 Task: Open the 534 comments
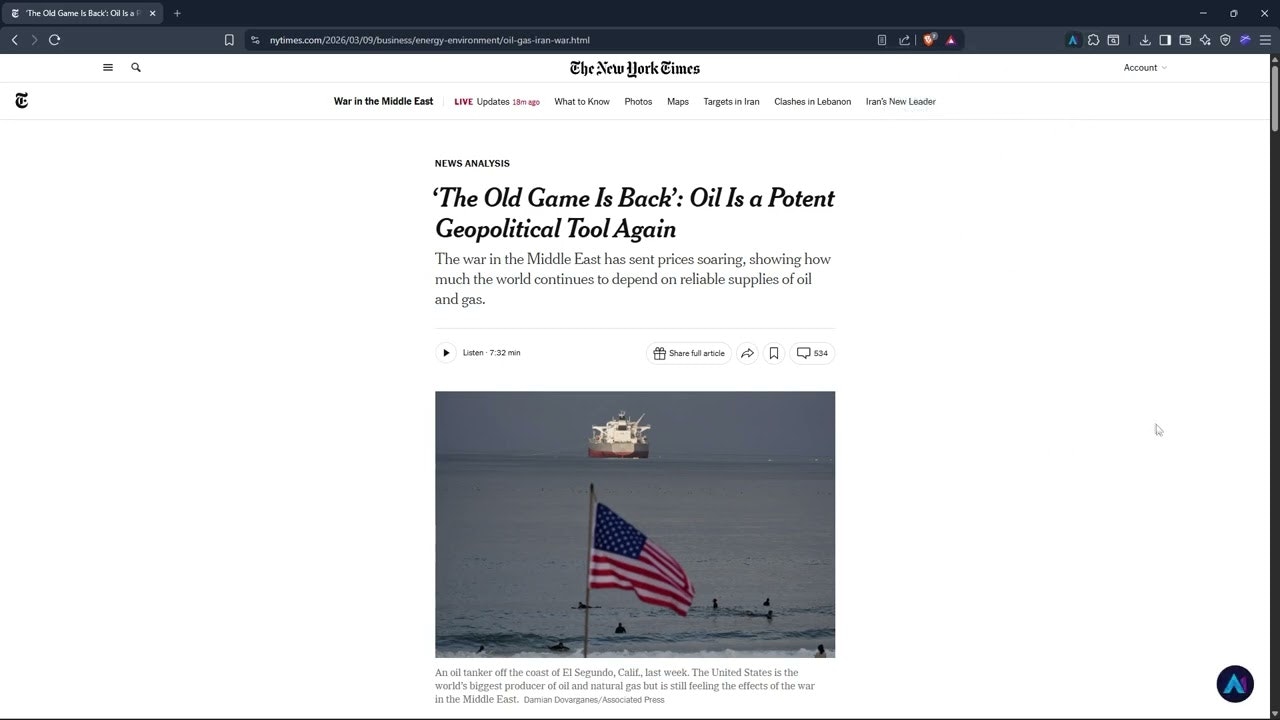(812, 353)
